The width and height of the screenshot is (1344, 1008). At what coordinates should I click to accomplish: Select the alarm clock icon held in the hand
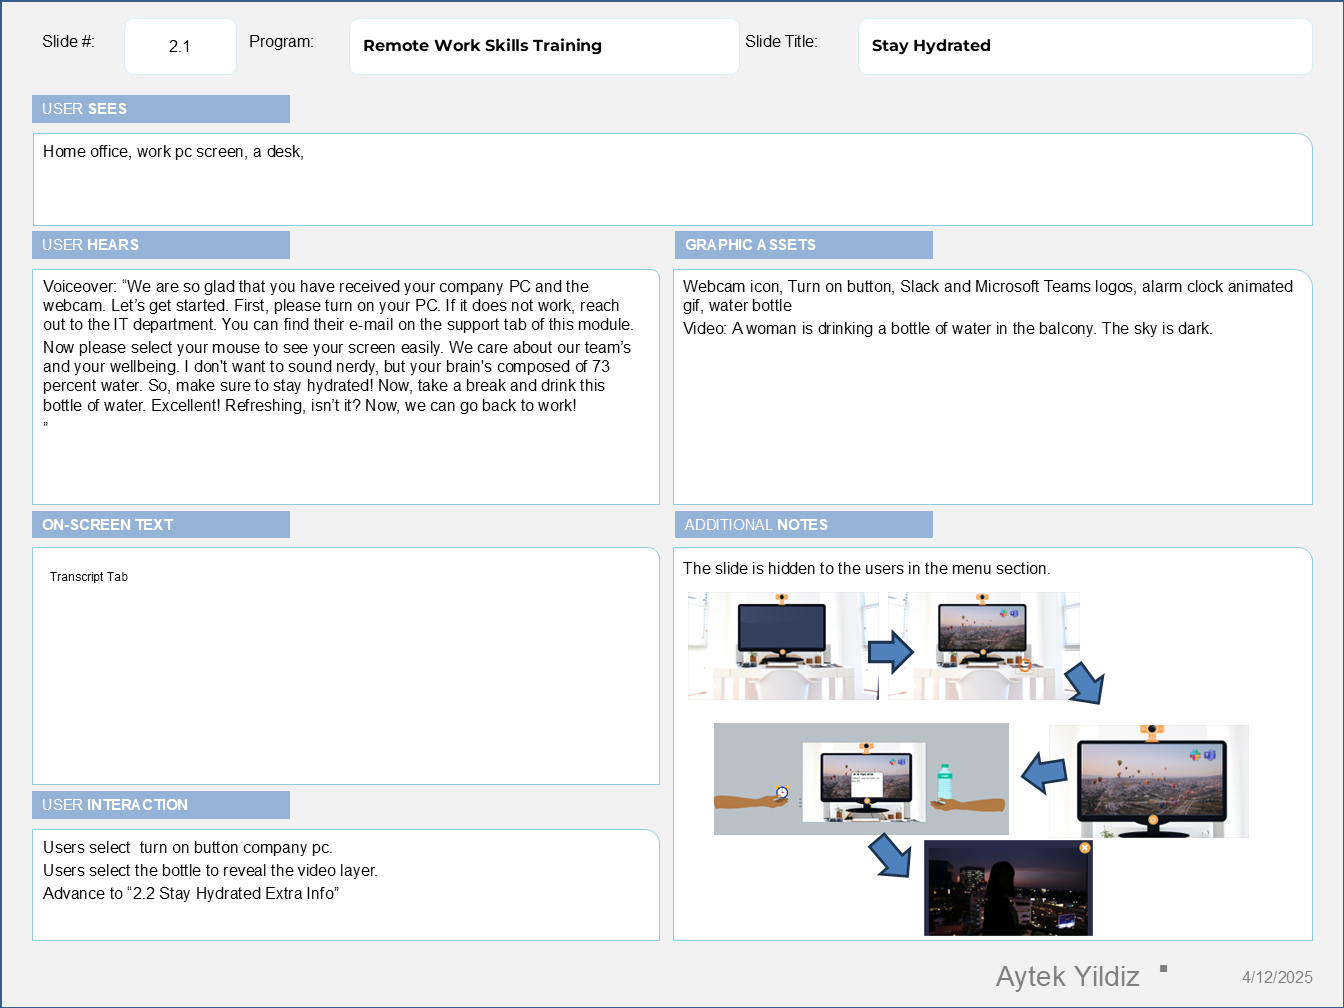pos(781,791)
